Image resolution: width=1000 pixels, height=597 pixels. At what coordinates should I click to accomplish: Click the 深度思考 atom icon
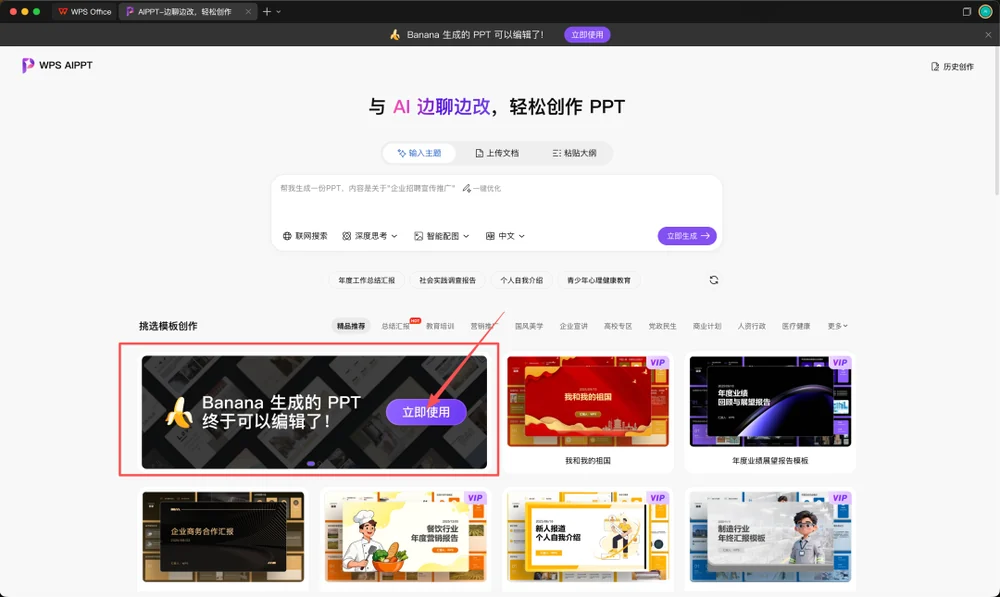346,236
